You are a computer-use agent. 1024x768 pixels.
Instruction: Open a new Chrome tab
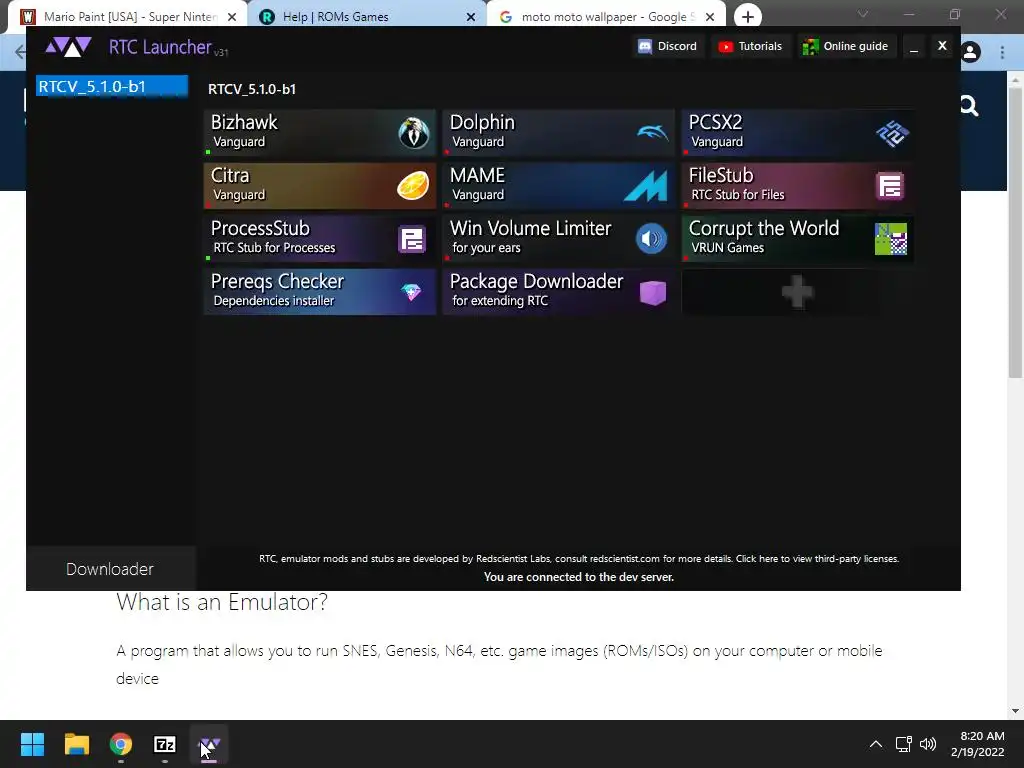pyautogui.click(x=748, y=17)
